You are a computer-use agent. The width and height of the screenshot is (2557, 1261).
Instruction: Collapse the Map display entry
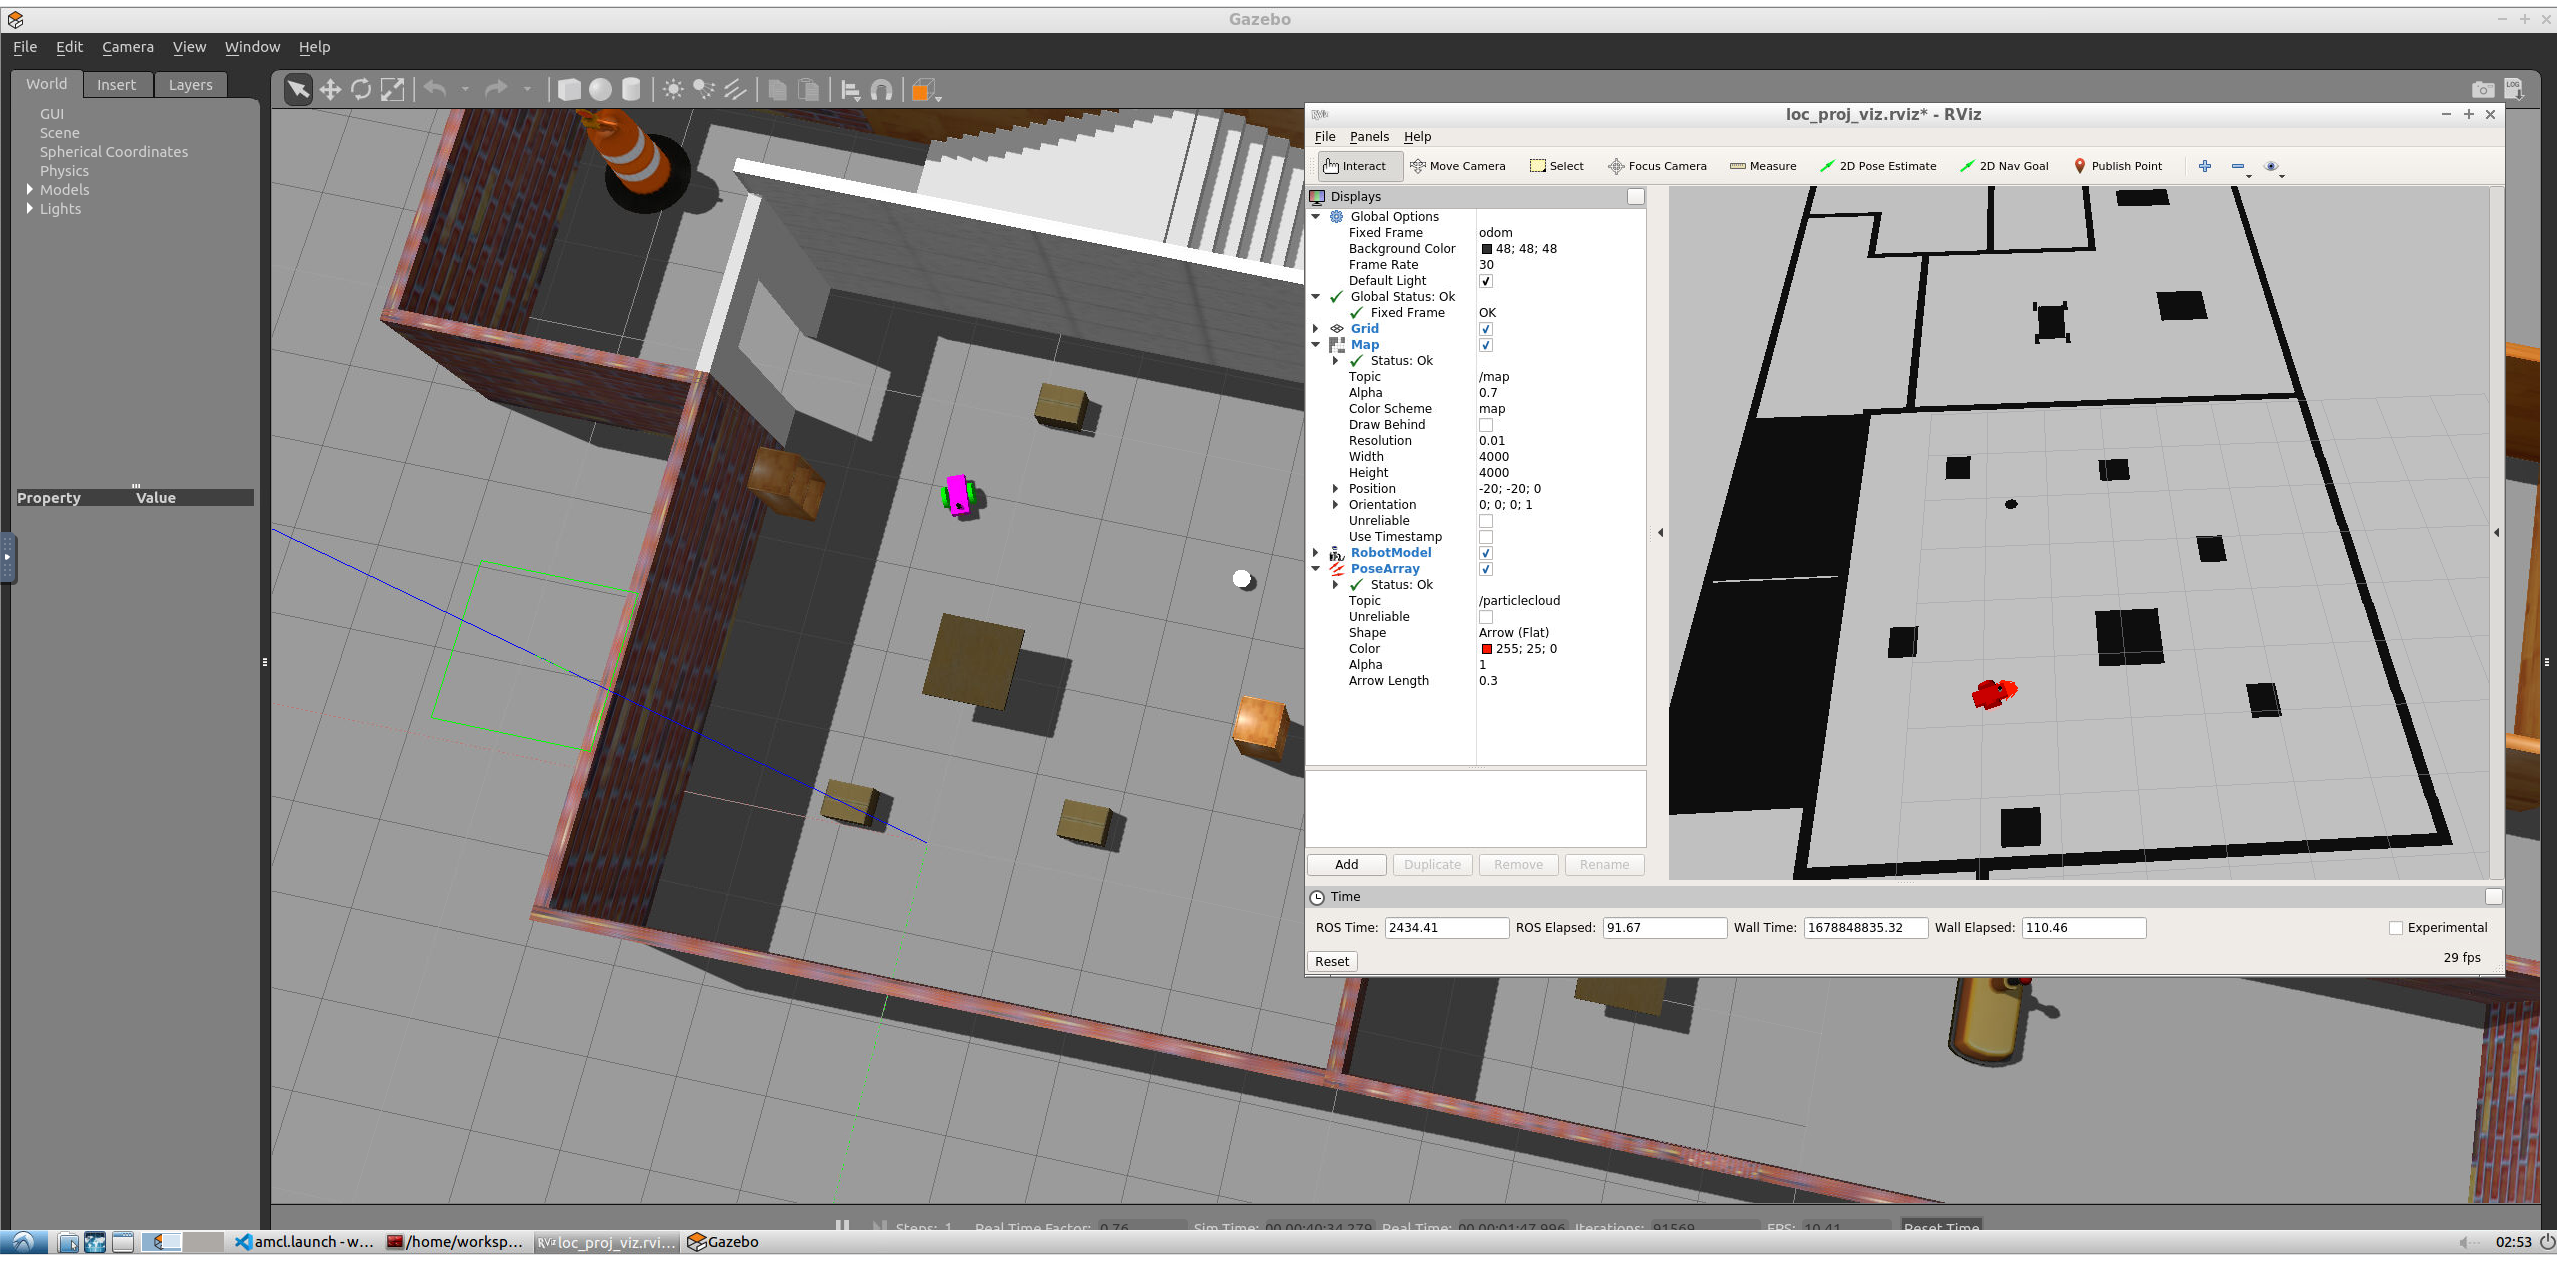coord(1316,345)
